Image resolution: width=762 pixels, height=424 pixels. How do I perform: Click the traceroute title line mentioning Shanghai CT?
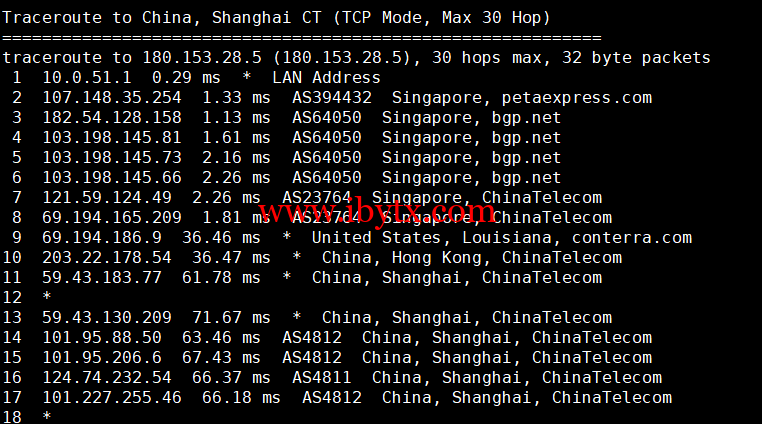(276, 18)
